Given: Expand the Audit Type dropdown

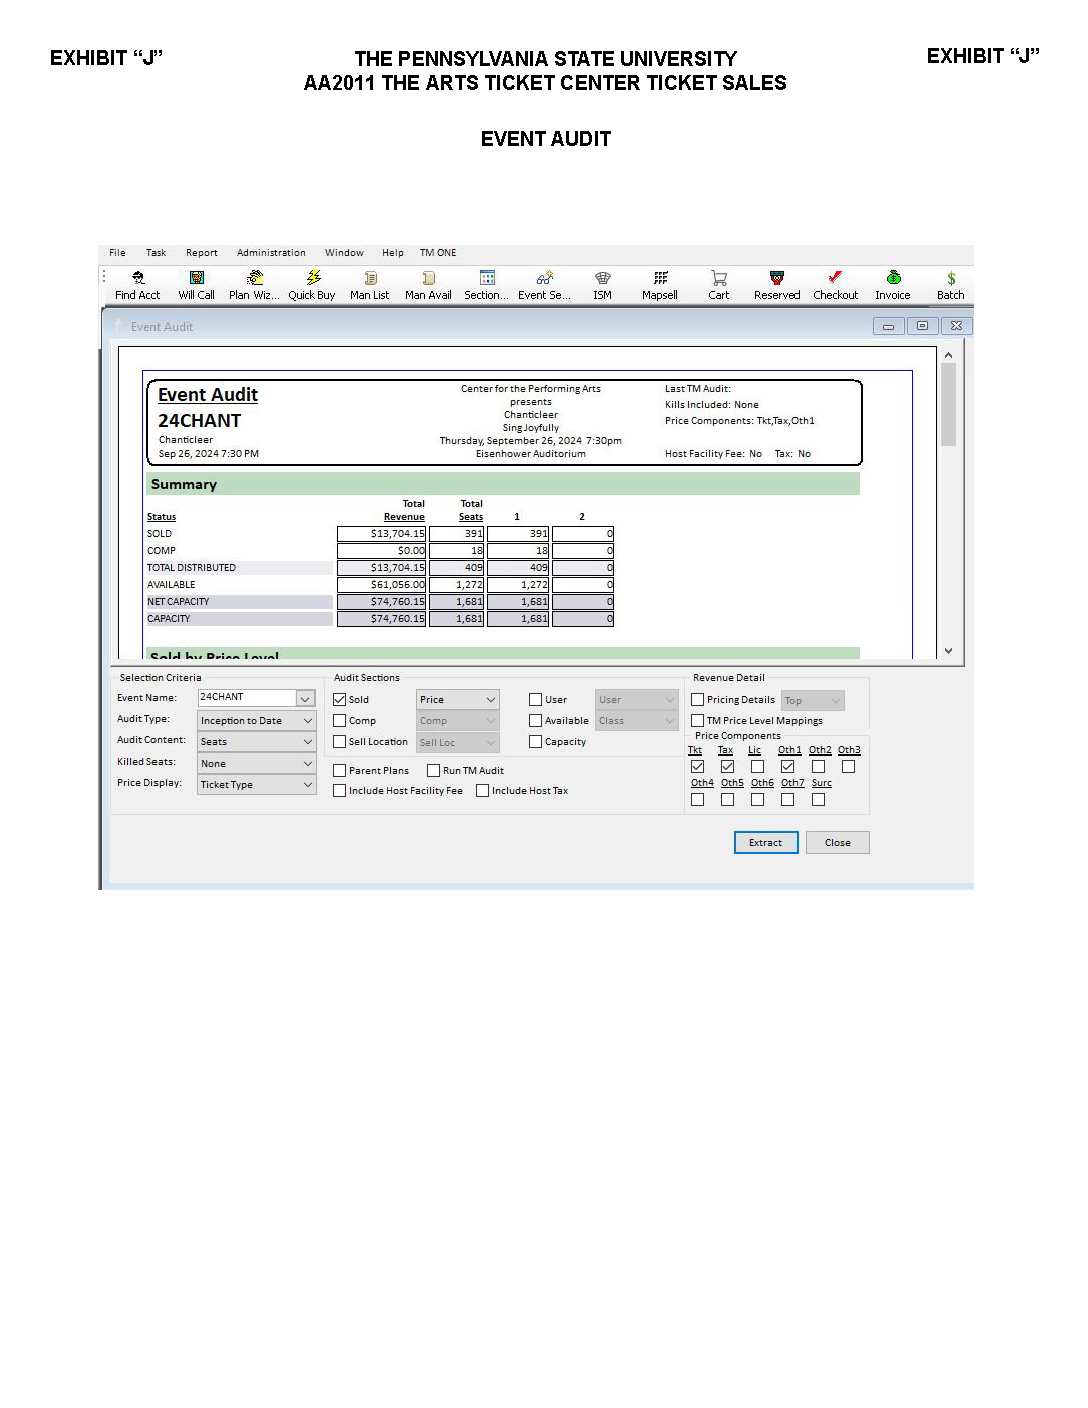Looking at the screenshot, I should tap(307, 721).
